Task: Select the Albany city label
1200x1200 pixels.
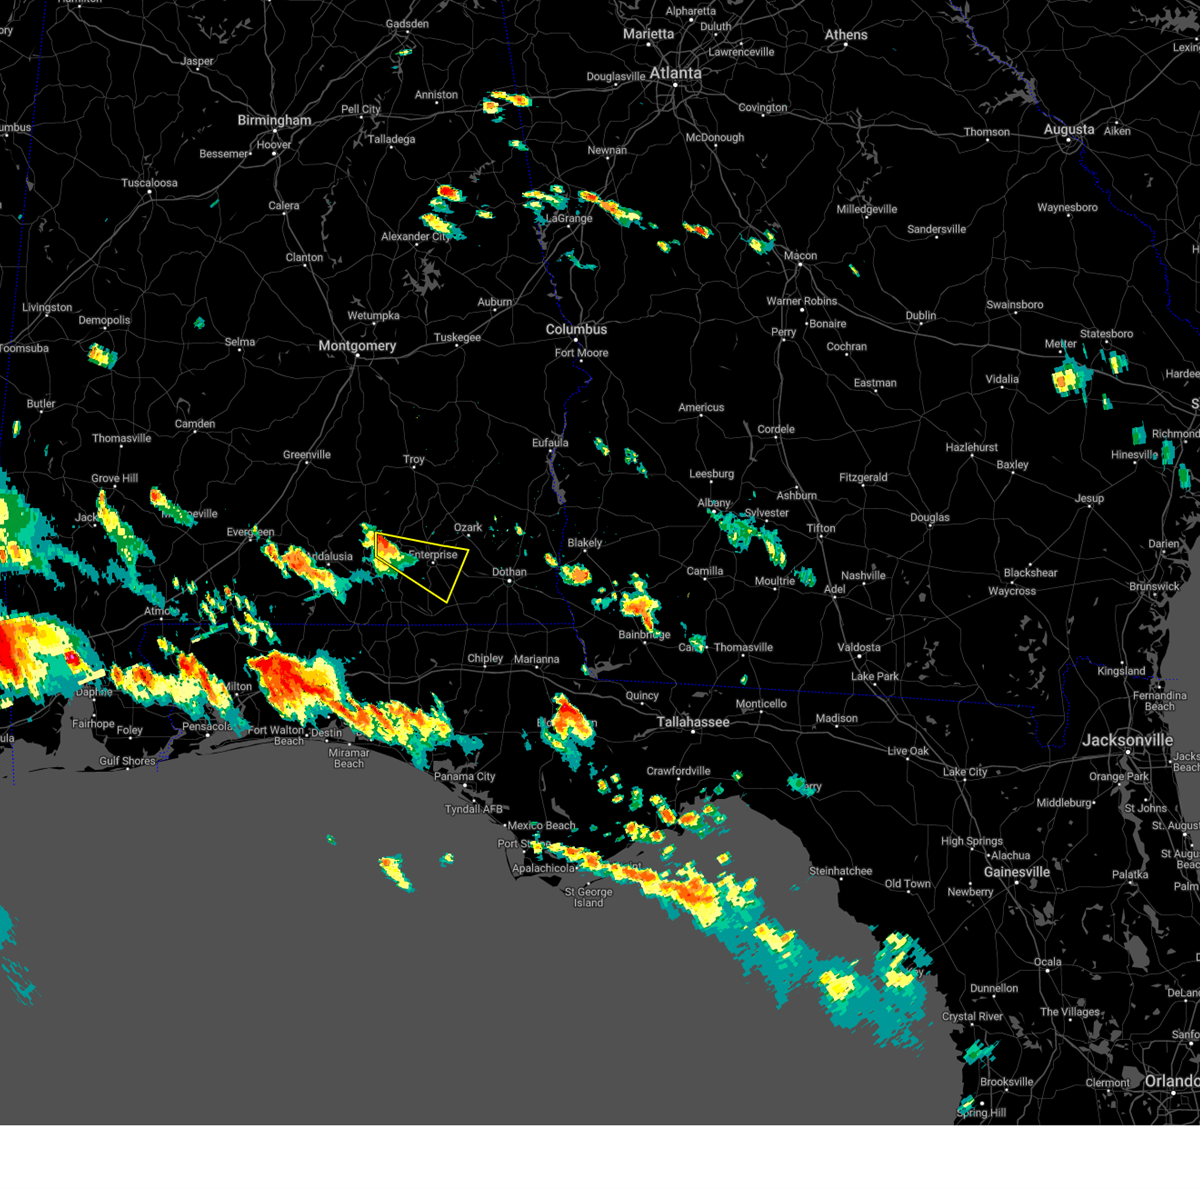Action: (714, 503)
